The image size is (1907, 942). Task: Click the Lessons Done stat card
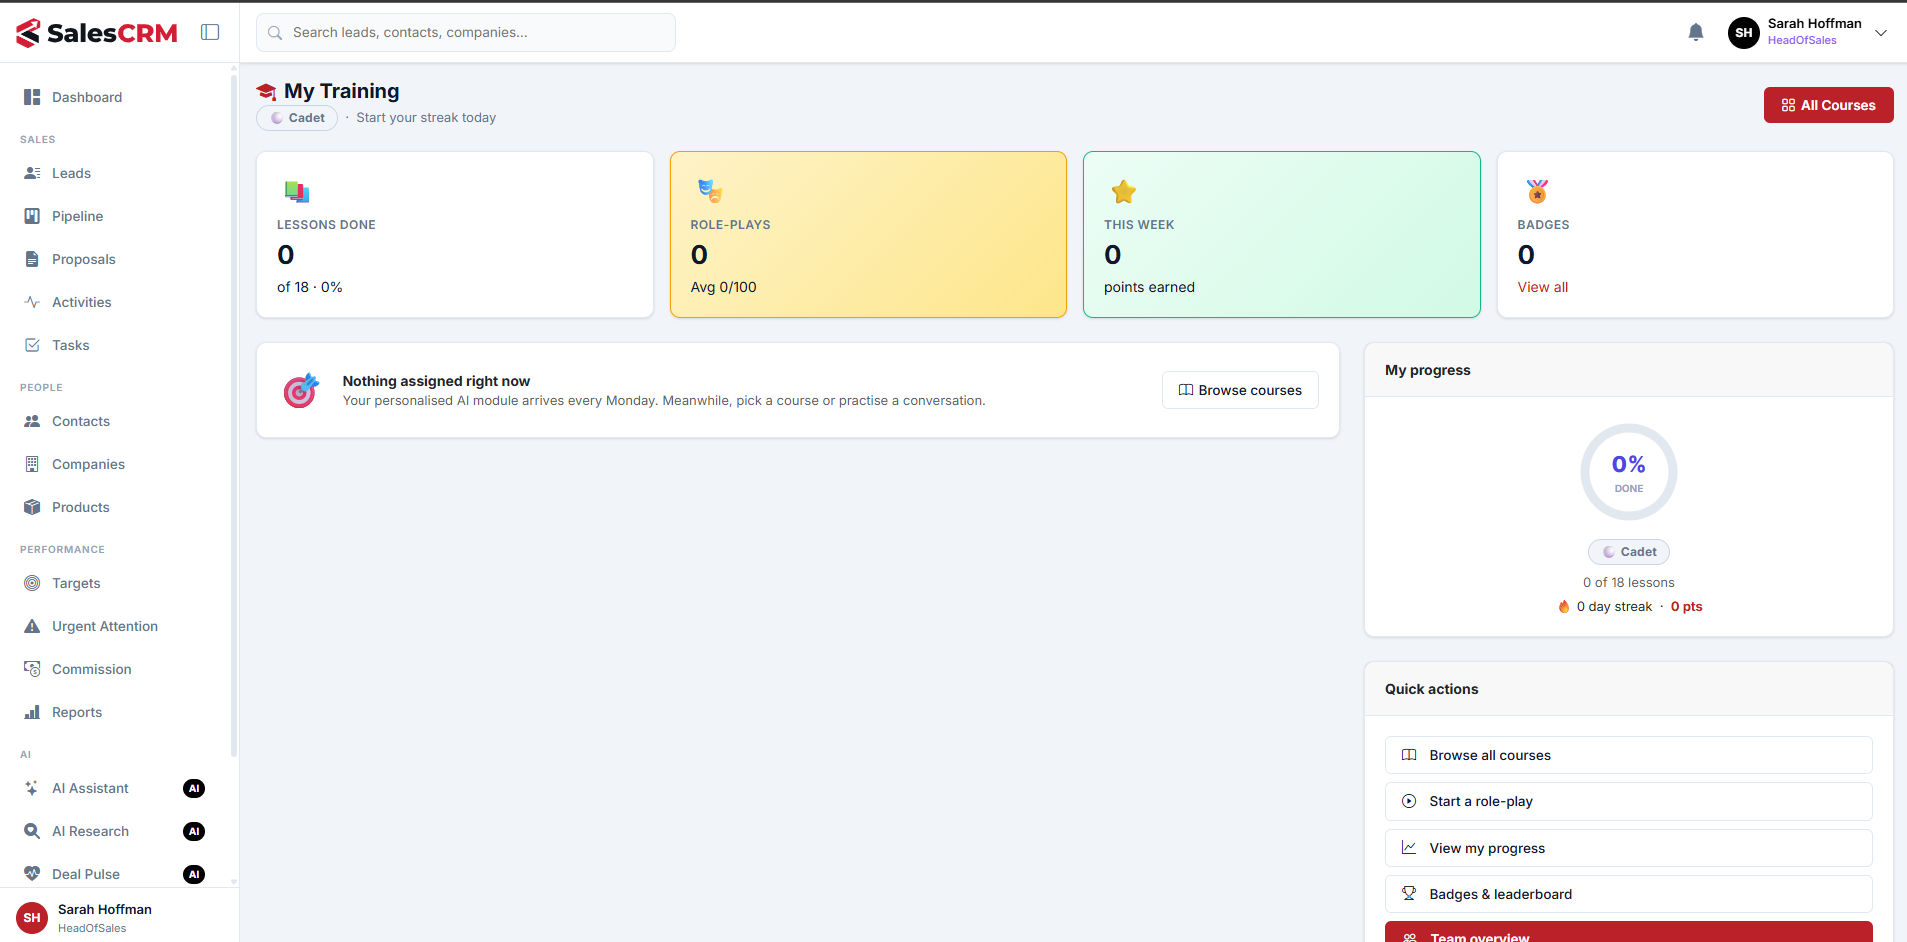coord(455,235)
